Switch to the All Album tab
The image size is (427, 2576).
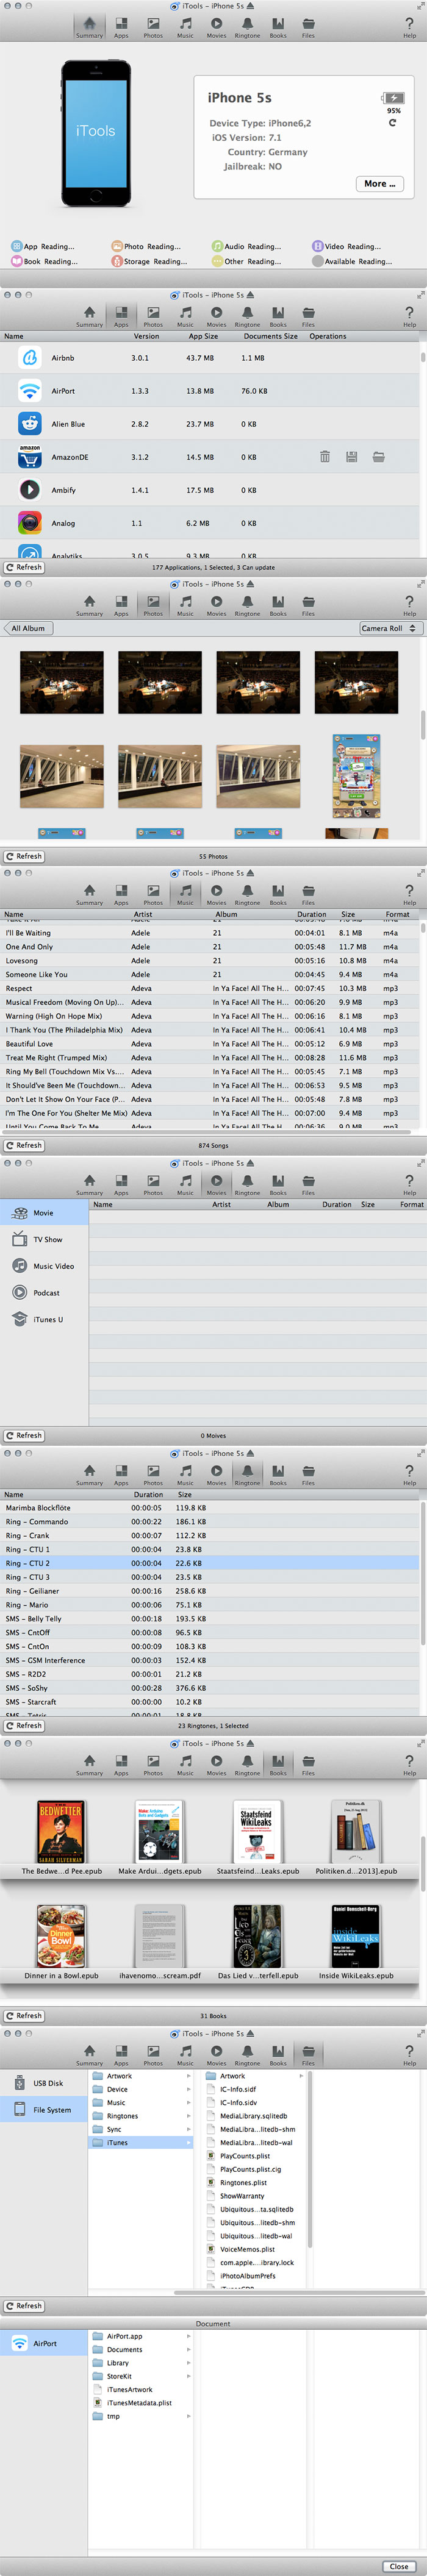(x=28, y=628)
